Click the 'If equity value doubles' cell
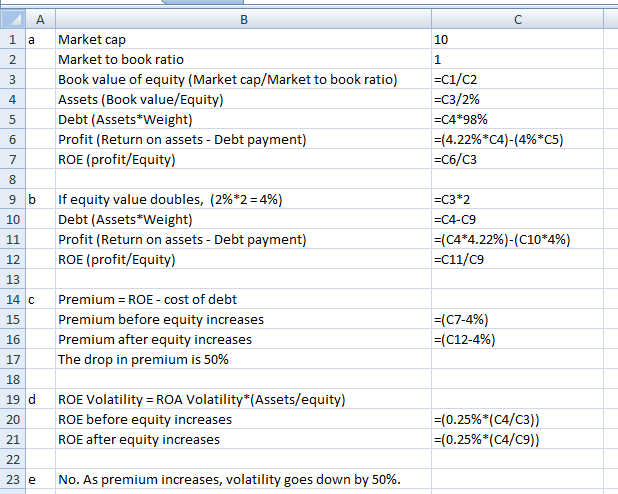 242,199
